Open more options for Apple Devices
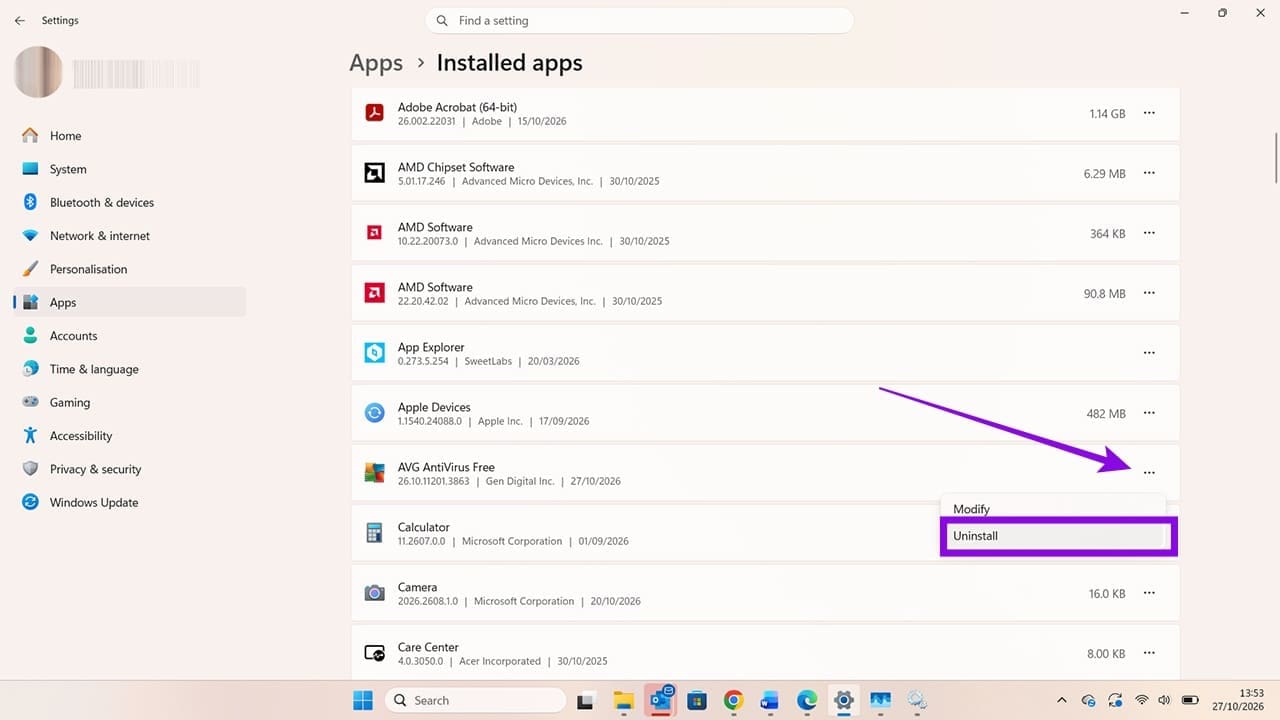1280x720 pixels. coord(1149,413)
